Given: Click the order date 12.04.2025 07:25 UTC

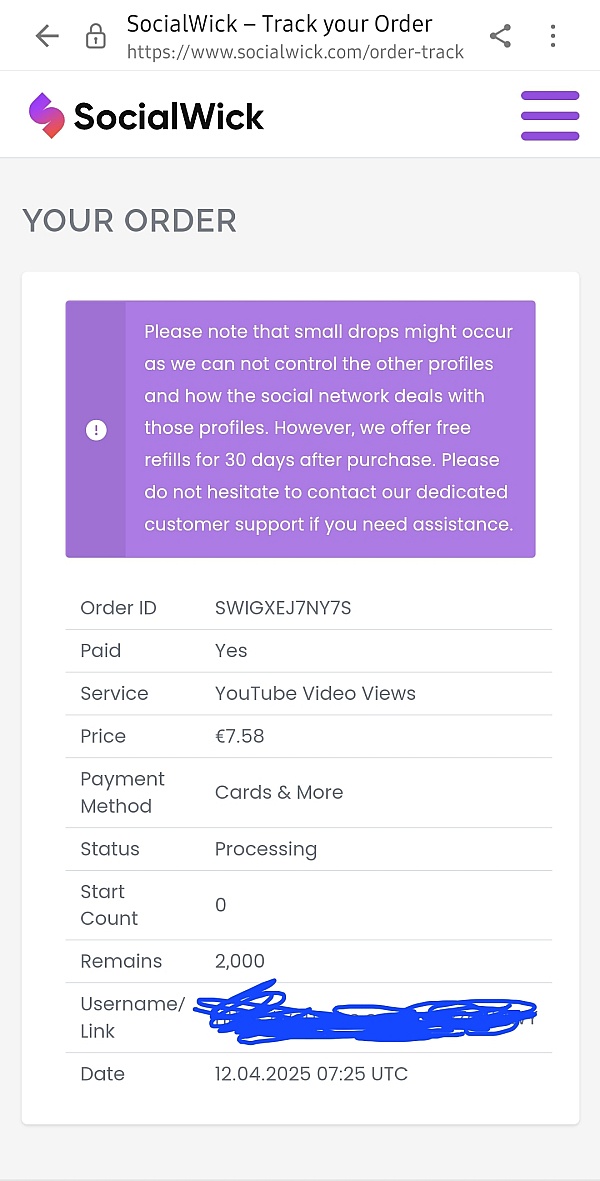Looking at the screenshot, I should (x=311, y=1074).
